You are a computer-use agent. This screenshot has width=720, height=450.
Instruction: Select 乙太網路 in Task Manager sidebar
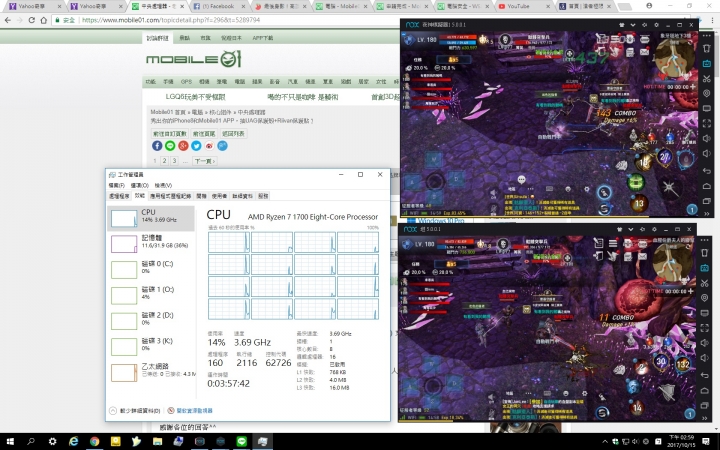pos(151,372)
